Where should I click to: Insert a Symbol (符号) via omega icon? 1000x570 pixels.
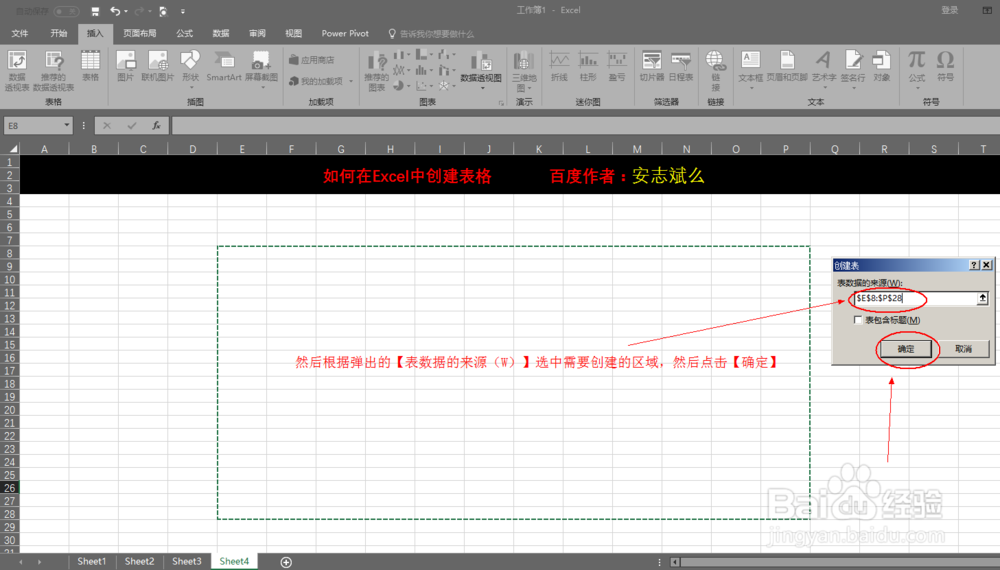click(x=946, y=66)
